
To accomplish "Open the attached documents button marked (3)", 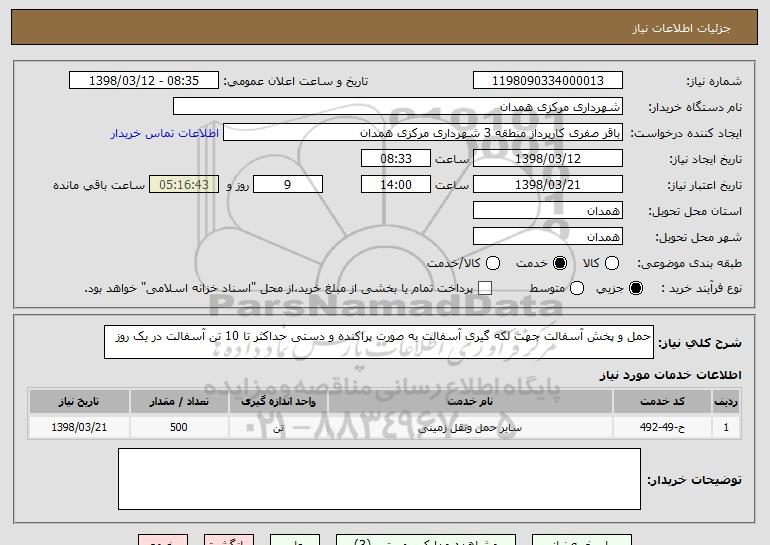I will pos(426,540).
